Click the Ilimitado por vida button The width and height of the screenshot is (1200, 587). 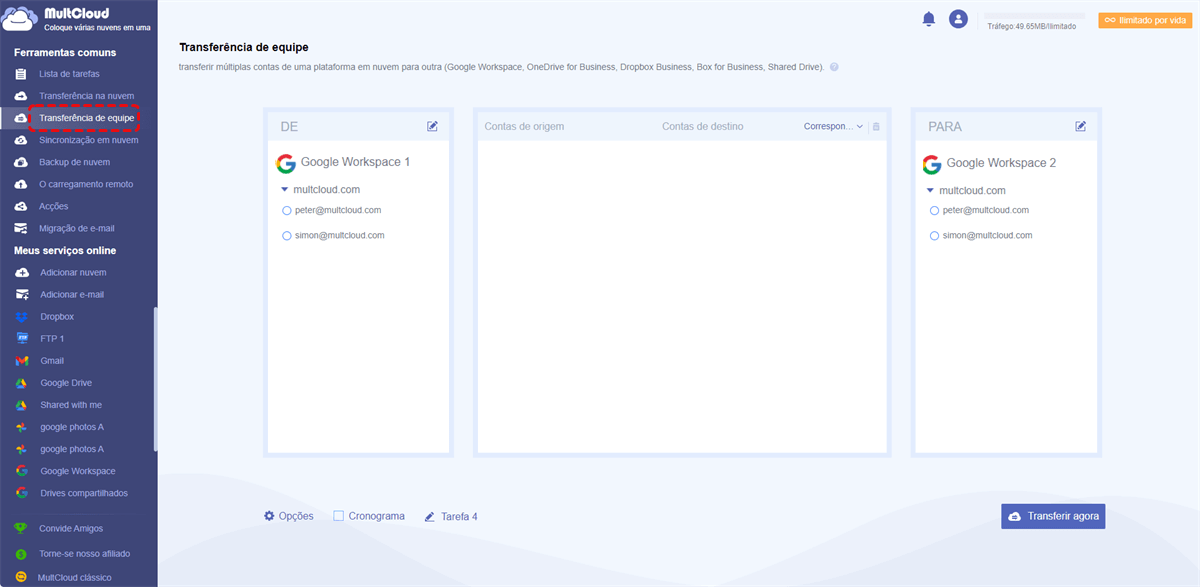tap(1145, 20)
